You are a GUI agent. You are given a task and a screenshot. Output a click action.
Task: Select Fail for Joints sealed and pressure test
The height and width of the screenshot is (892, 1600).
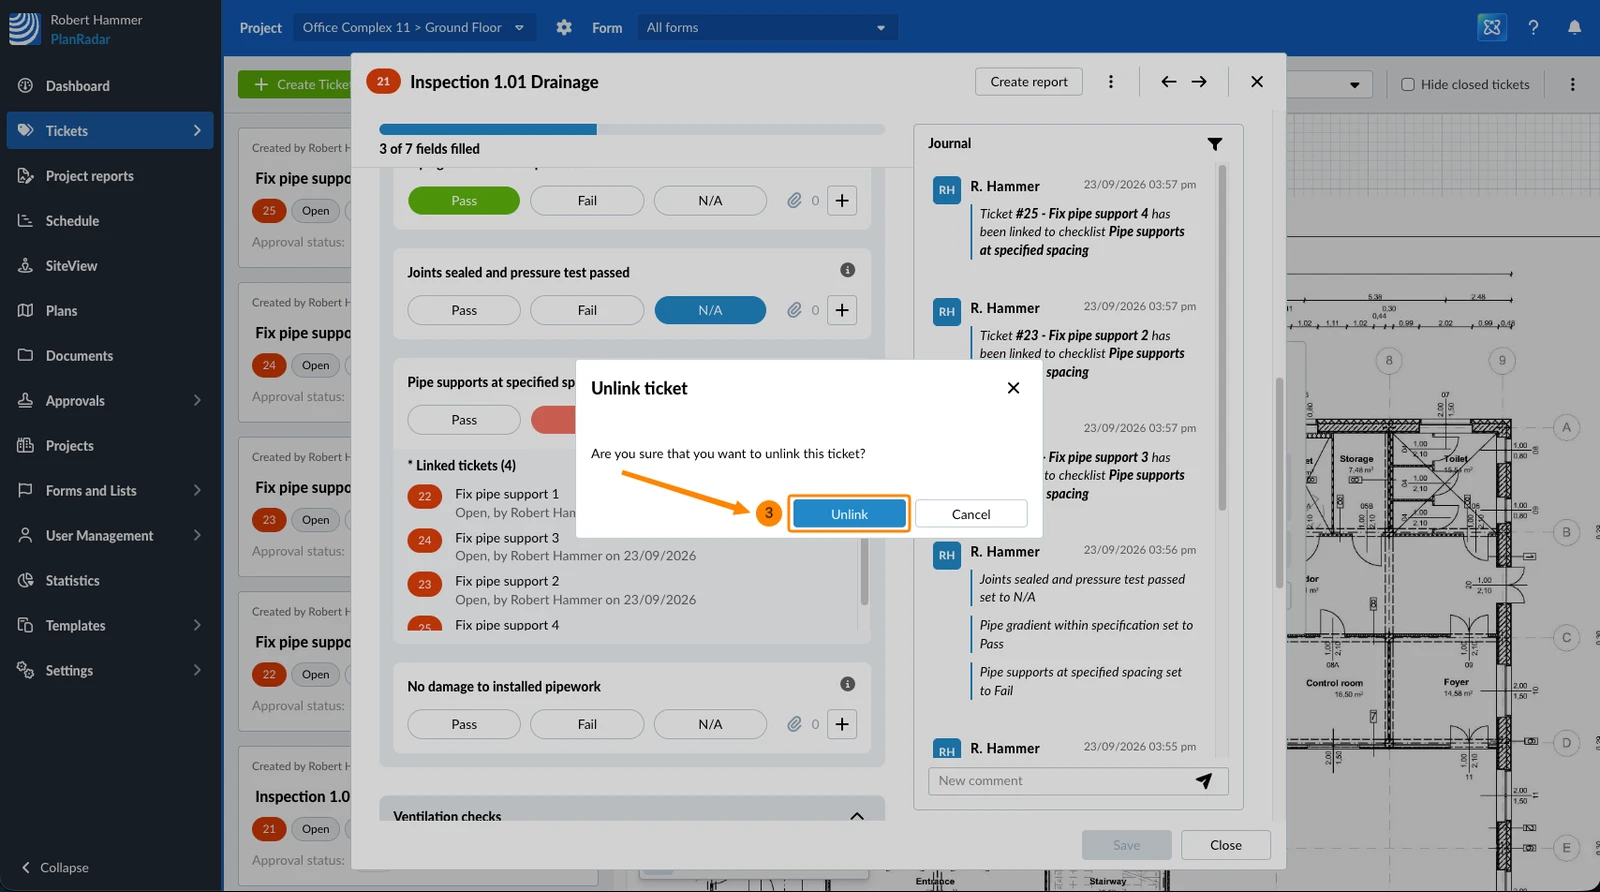587,310
